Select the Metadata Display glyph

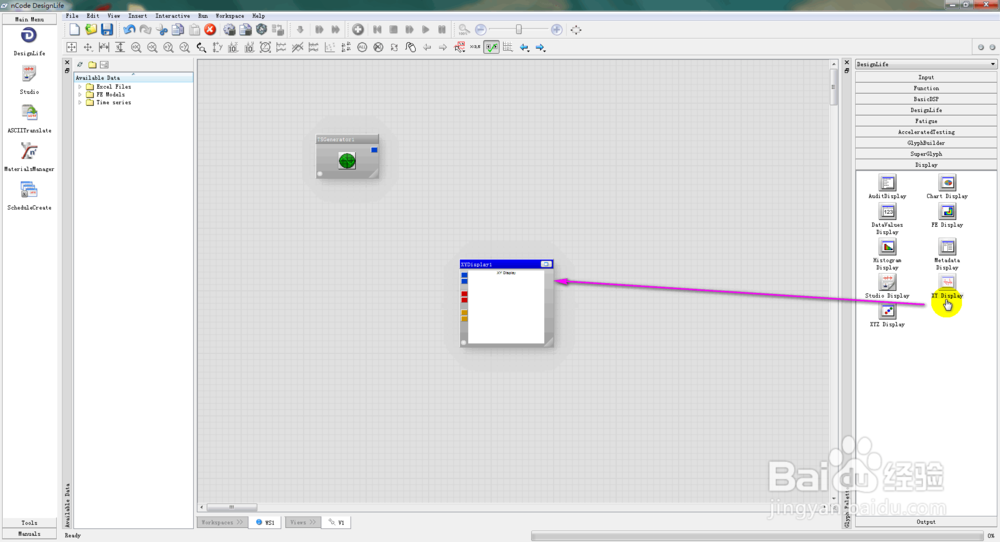click(x=947, y=254)
